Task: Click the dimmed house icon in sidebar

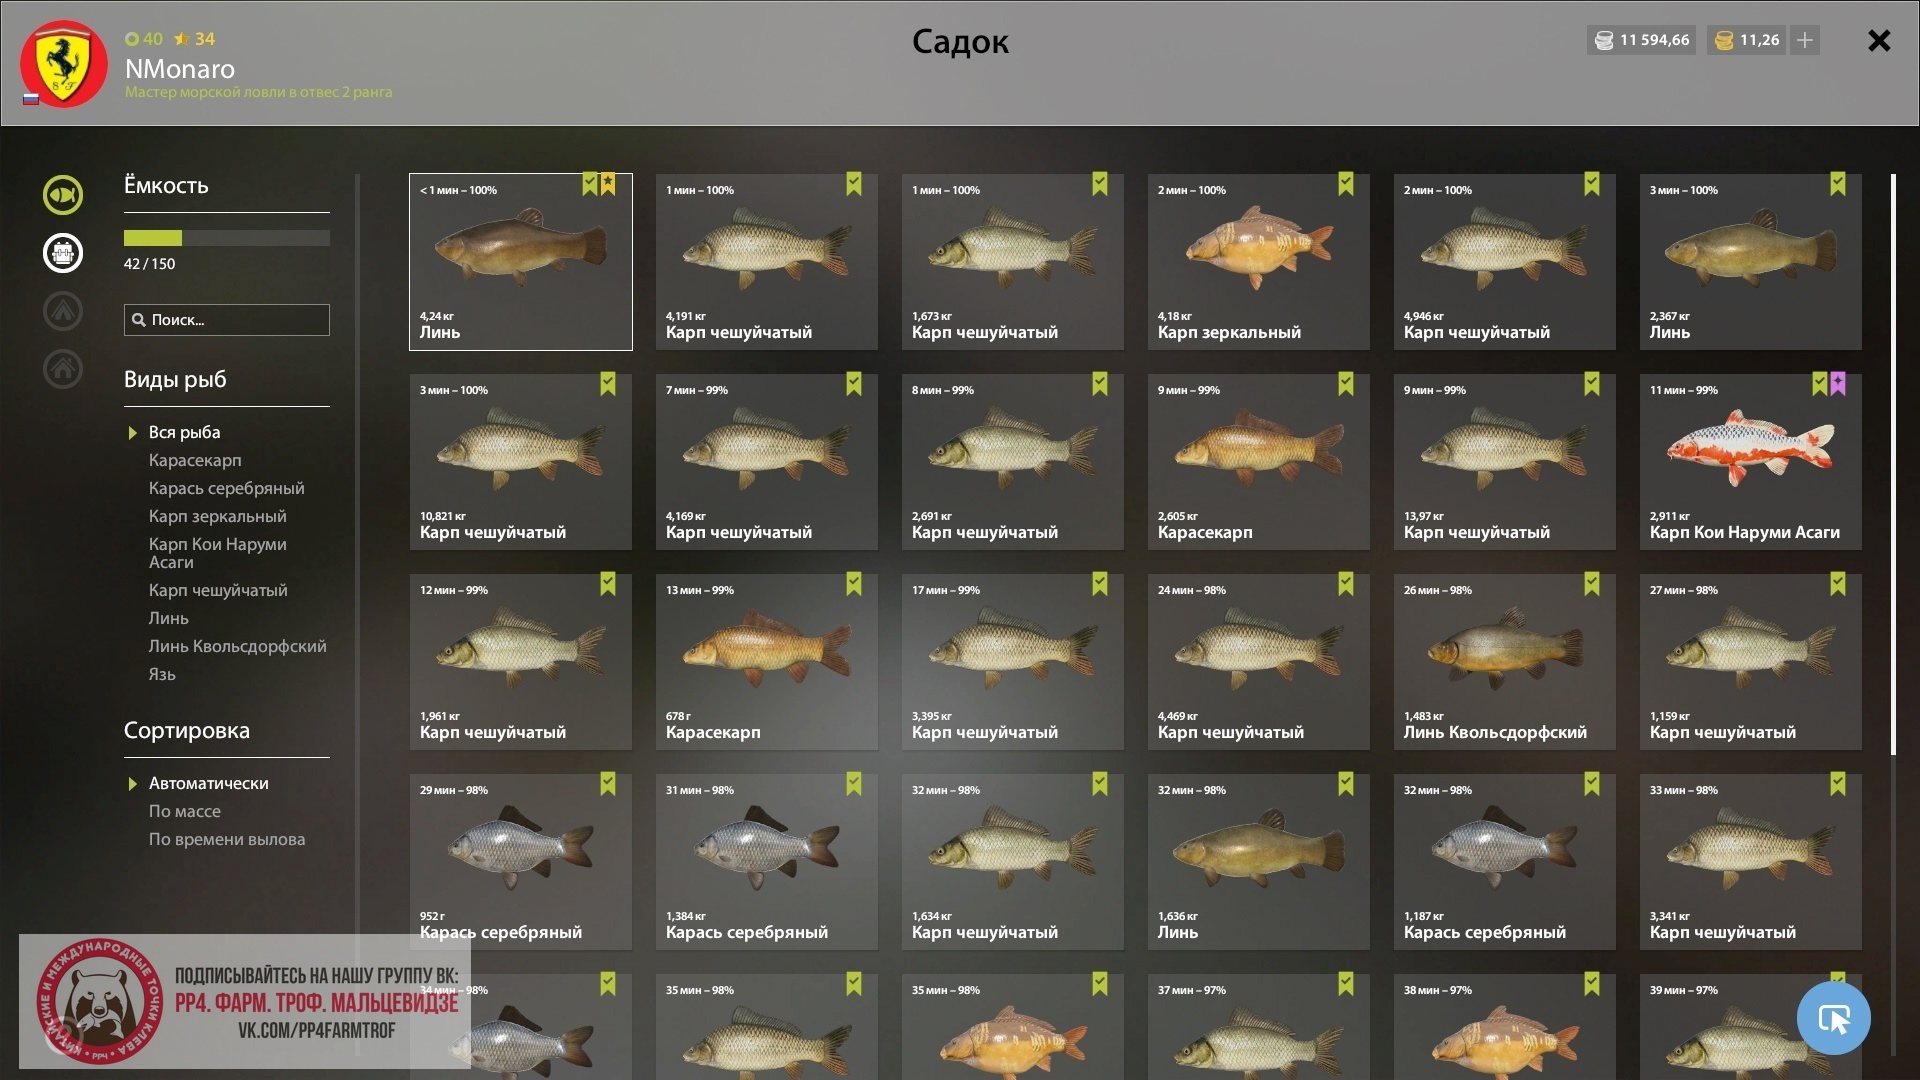Action: click(x=63, y=369)
